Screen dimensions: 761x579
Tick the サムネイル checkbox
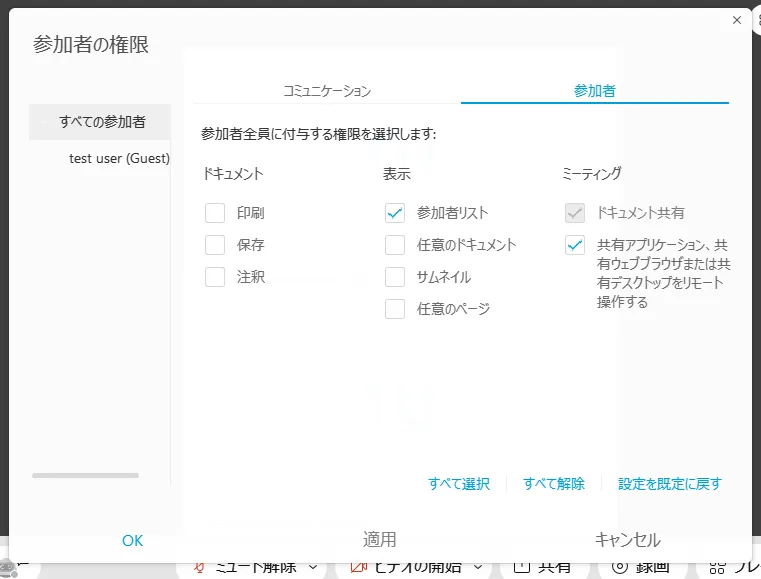click(395, 277)
